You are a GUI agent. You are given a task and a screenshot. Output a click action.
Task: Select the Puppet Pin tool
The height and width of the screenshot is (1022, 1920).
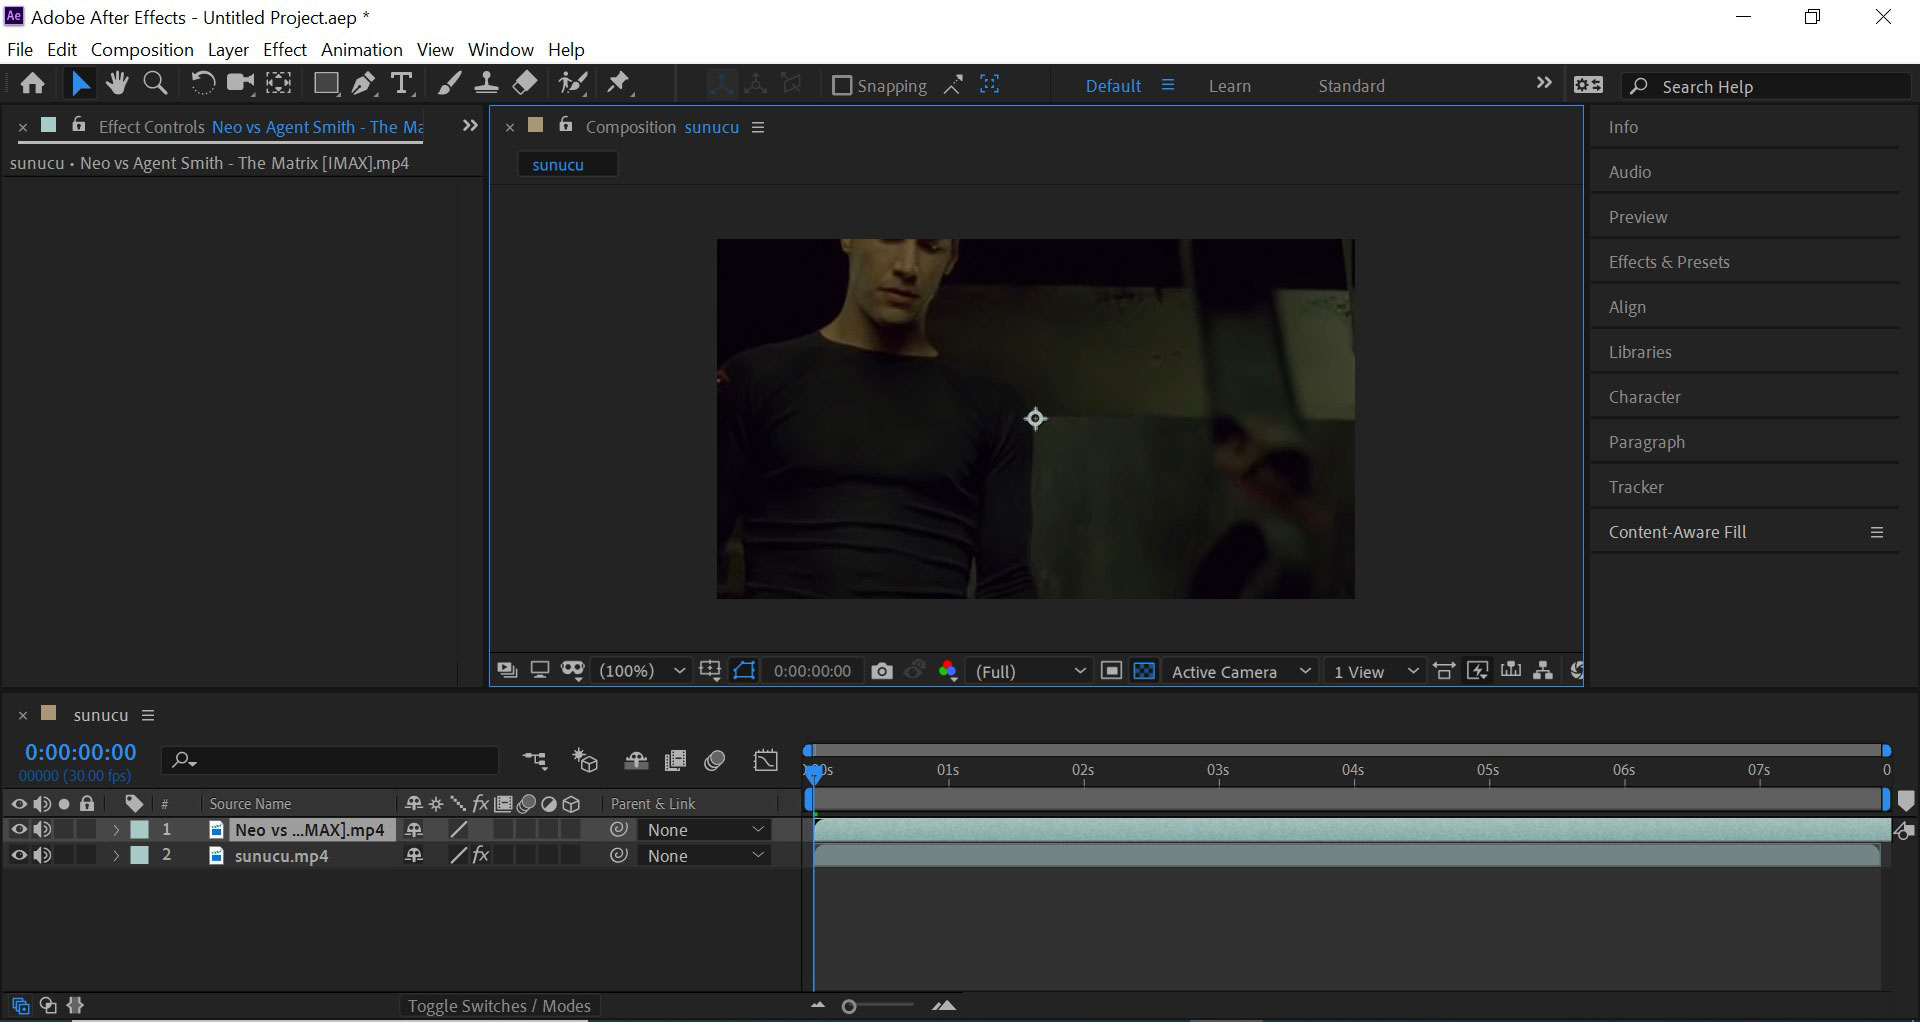(620, 84)
